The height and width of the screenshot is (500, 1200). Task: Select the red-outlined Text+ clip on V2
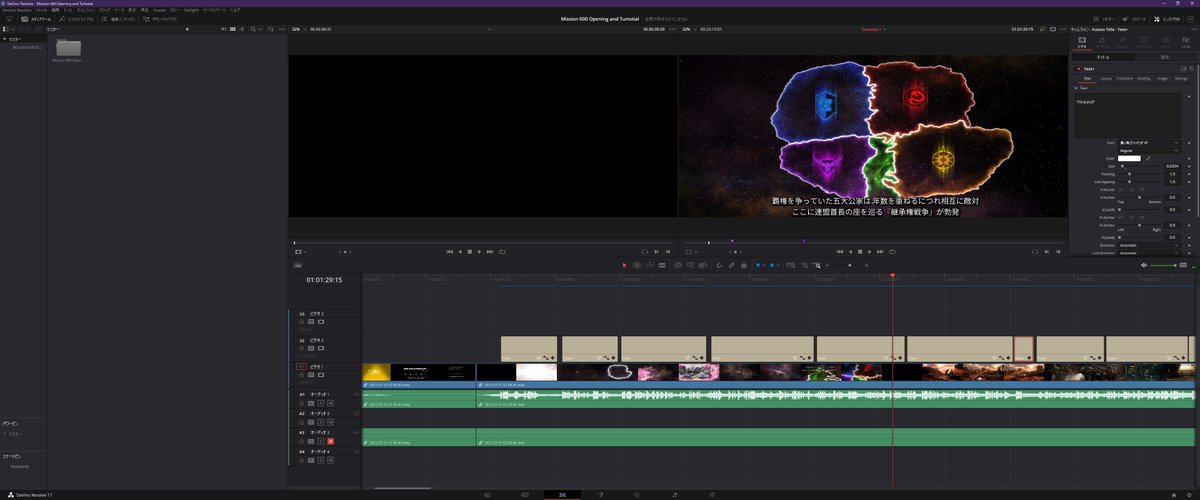[x=1023, y=348]
